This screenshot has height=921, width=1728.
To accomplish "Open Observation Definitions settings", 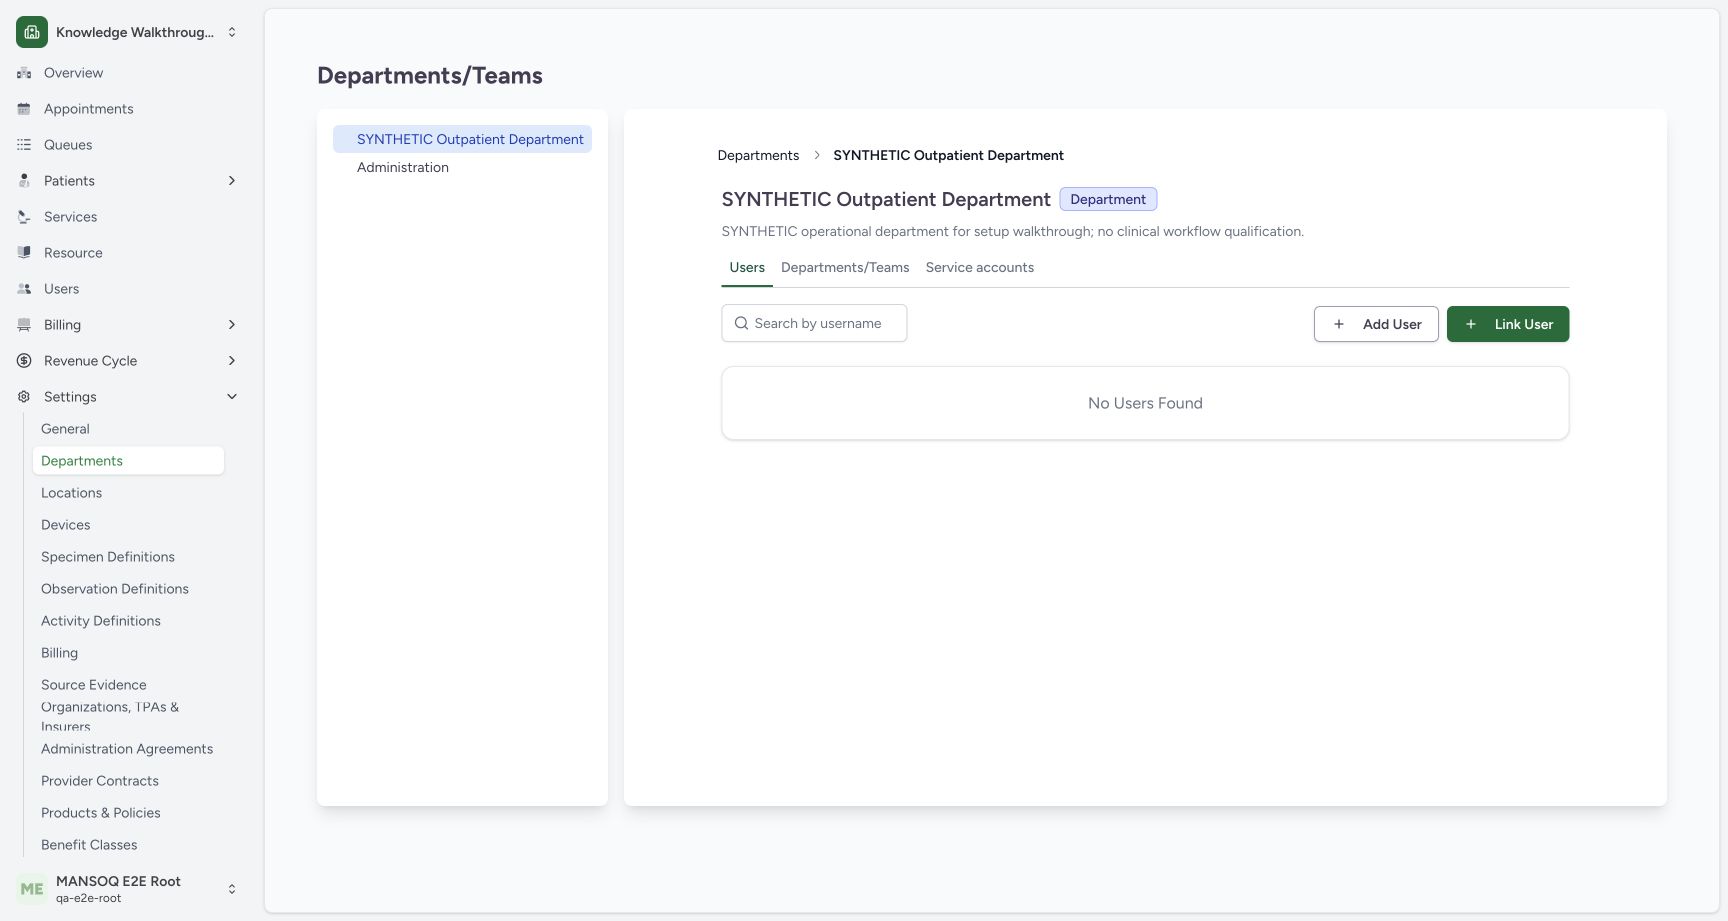I will [x=128, y=589].
